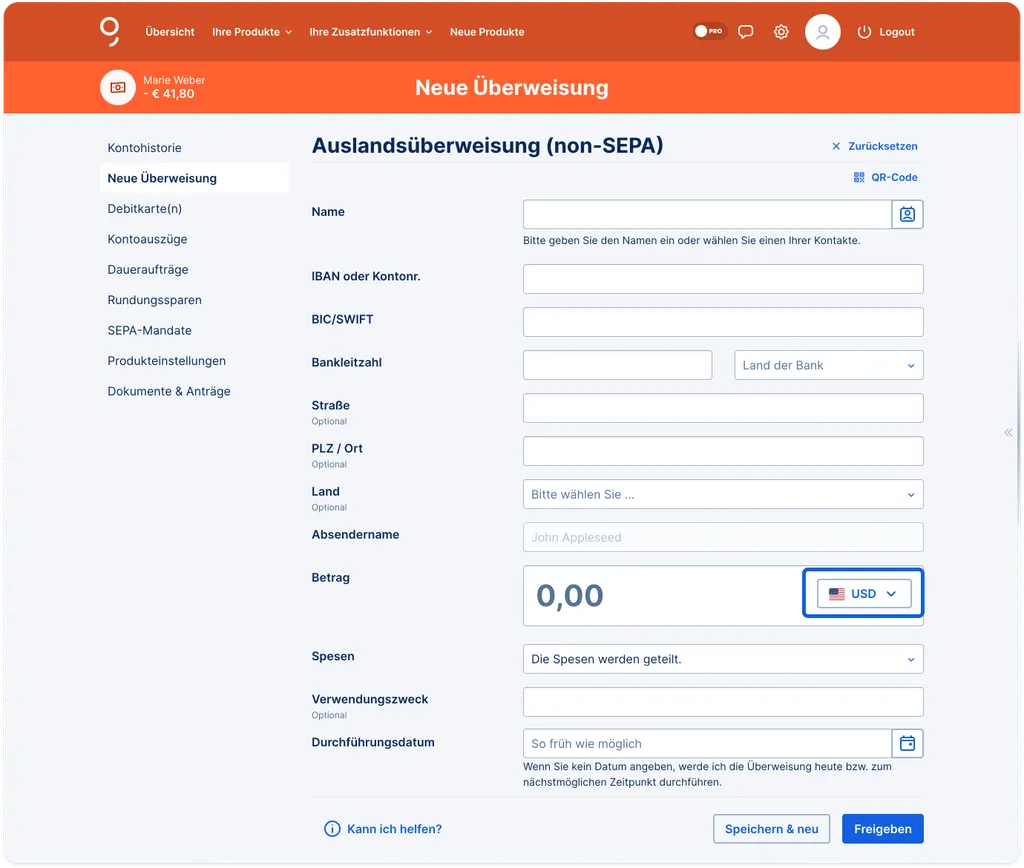The height and width of the screenshot is (868, 1024).
Task: Focus the Name input field
Action: coord(707,214)
